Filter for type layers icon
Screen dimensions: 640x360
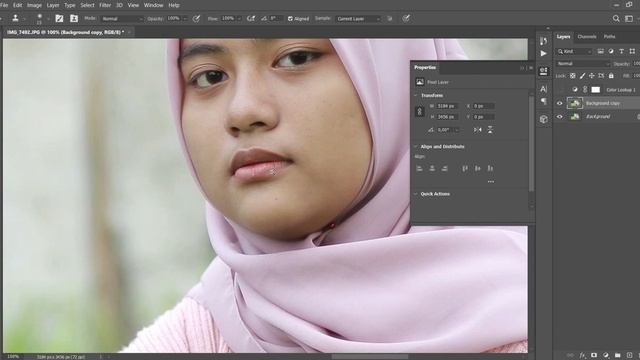coord(621,51)
